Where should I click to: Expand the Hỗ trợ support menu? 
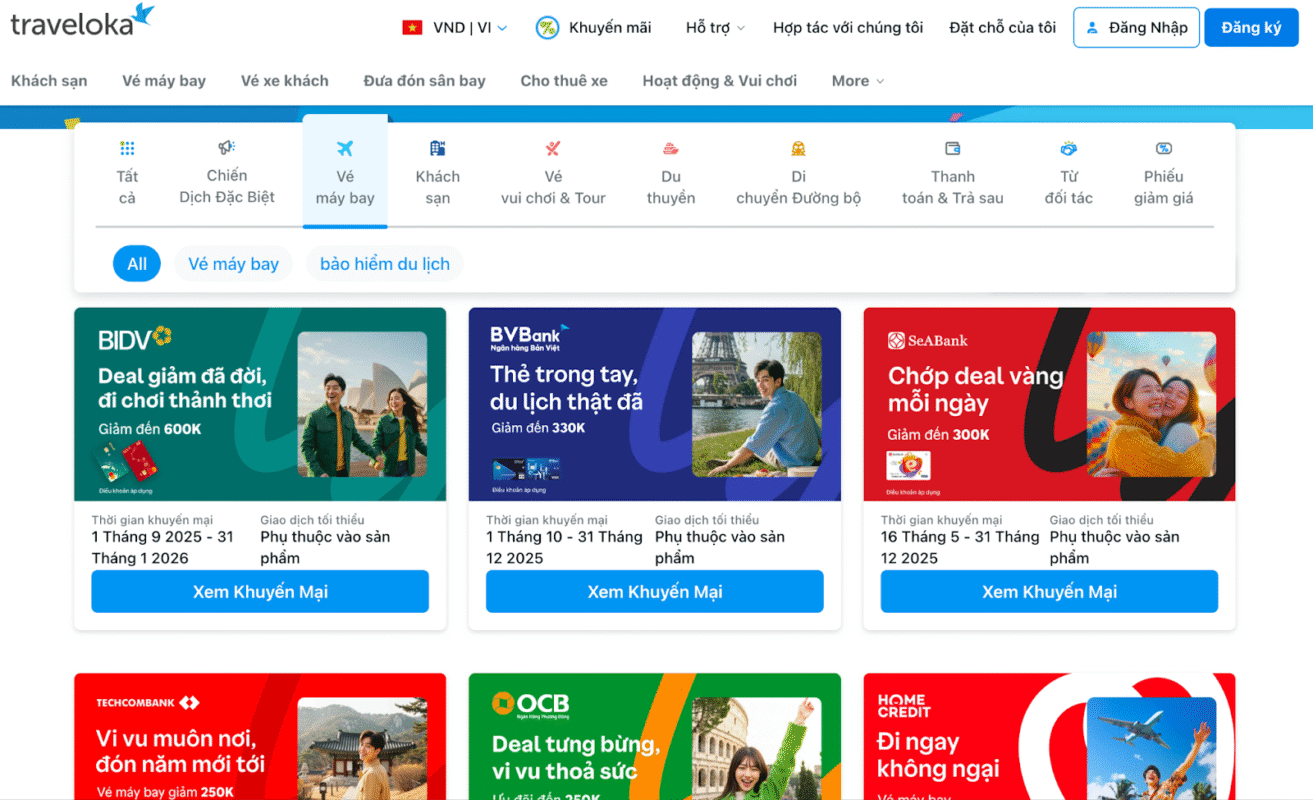pyautogui.click(x=715, y=28)
